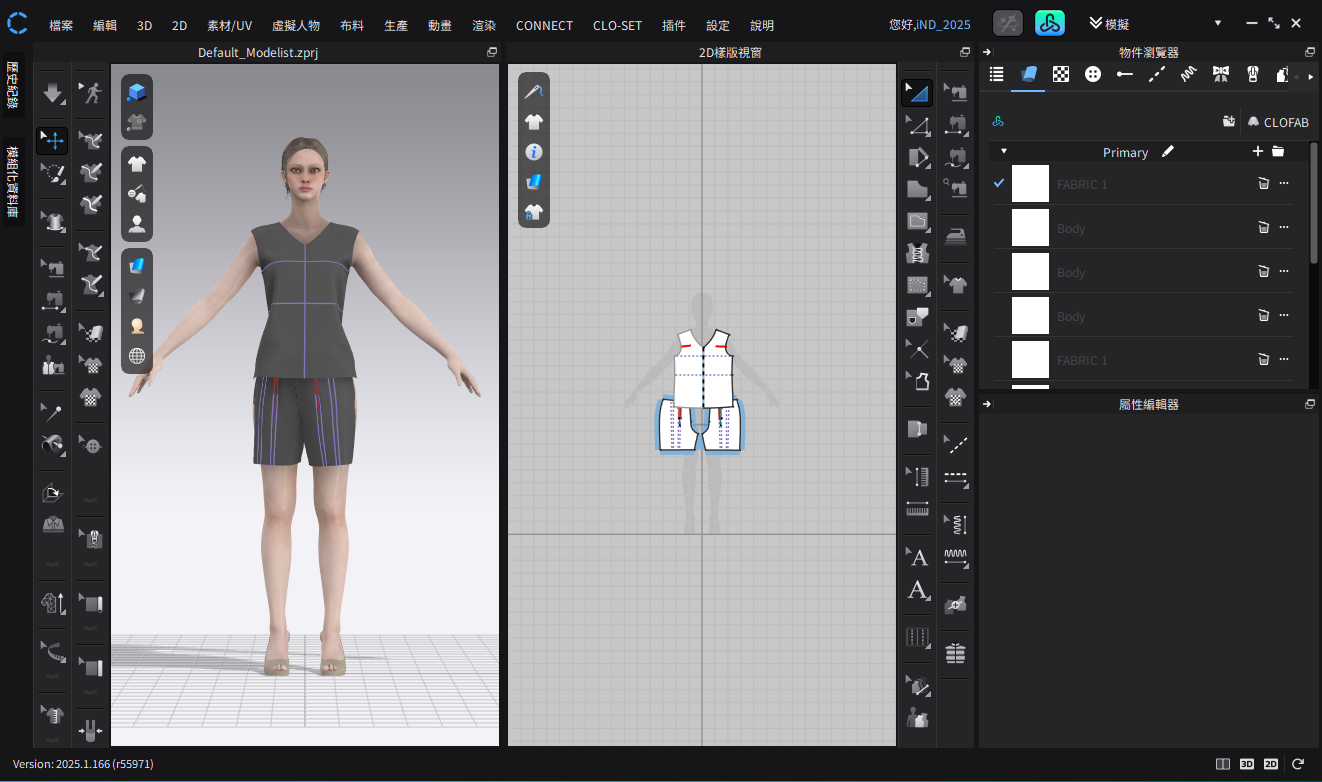The image size is (1322, 782).
Task: Open the 編輯 menu
Action: pos(104,25)
